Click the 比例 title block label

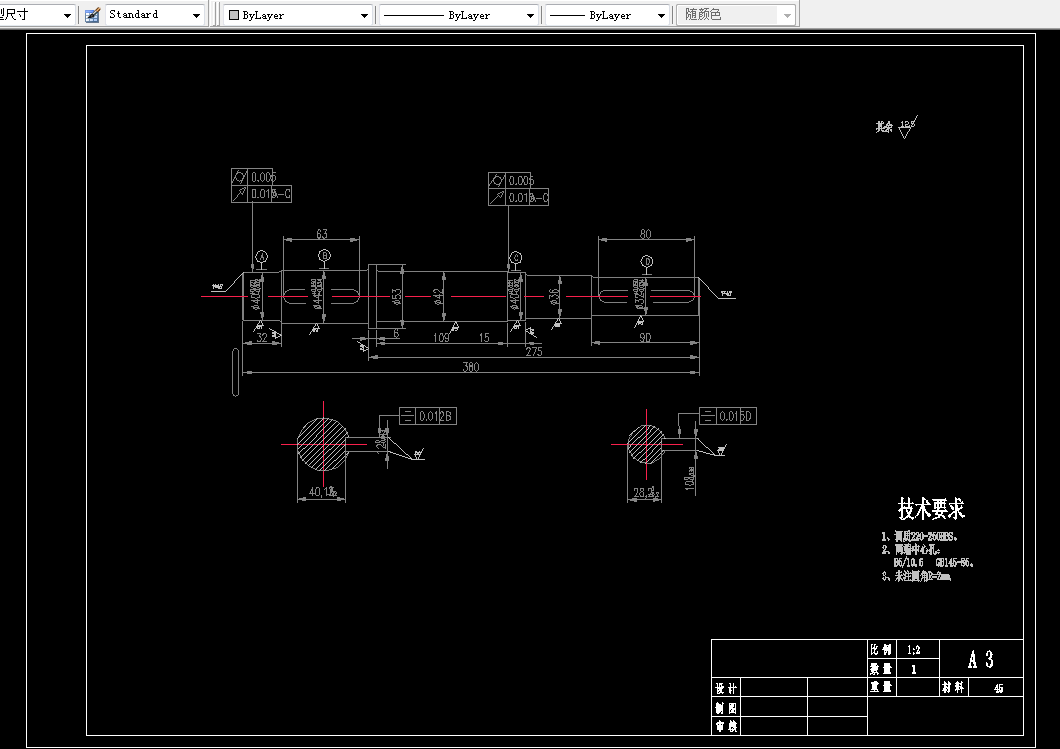(x=881, y=650)
